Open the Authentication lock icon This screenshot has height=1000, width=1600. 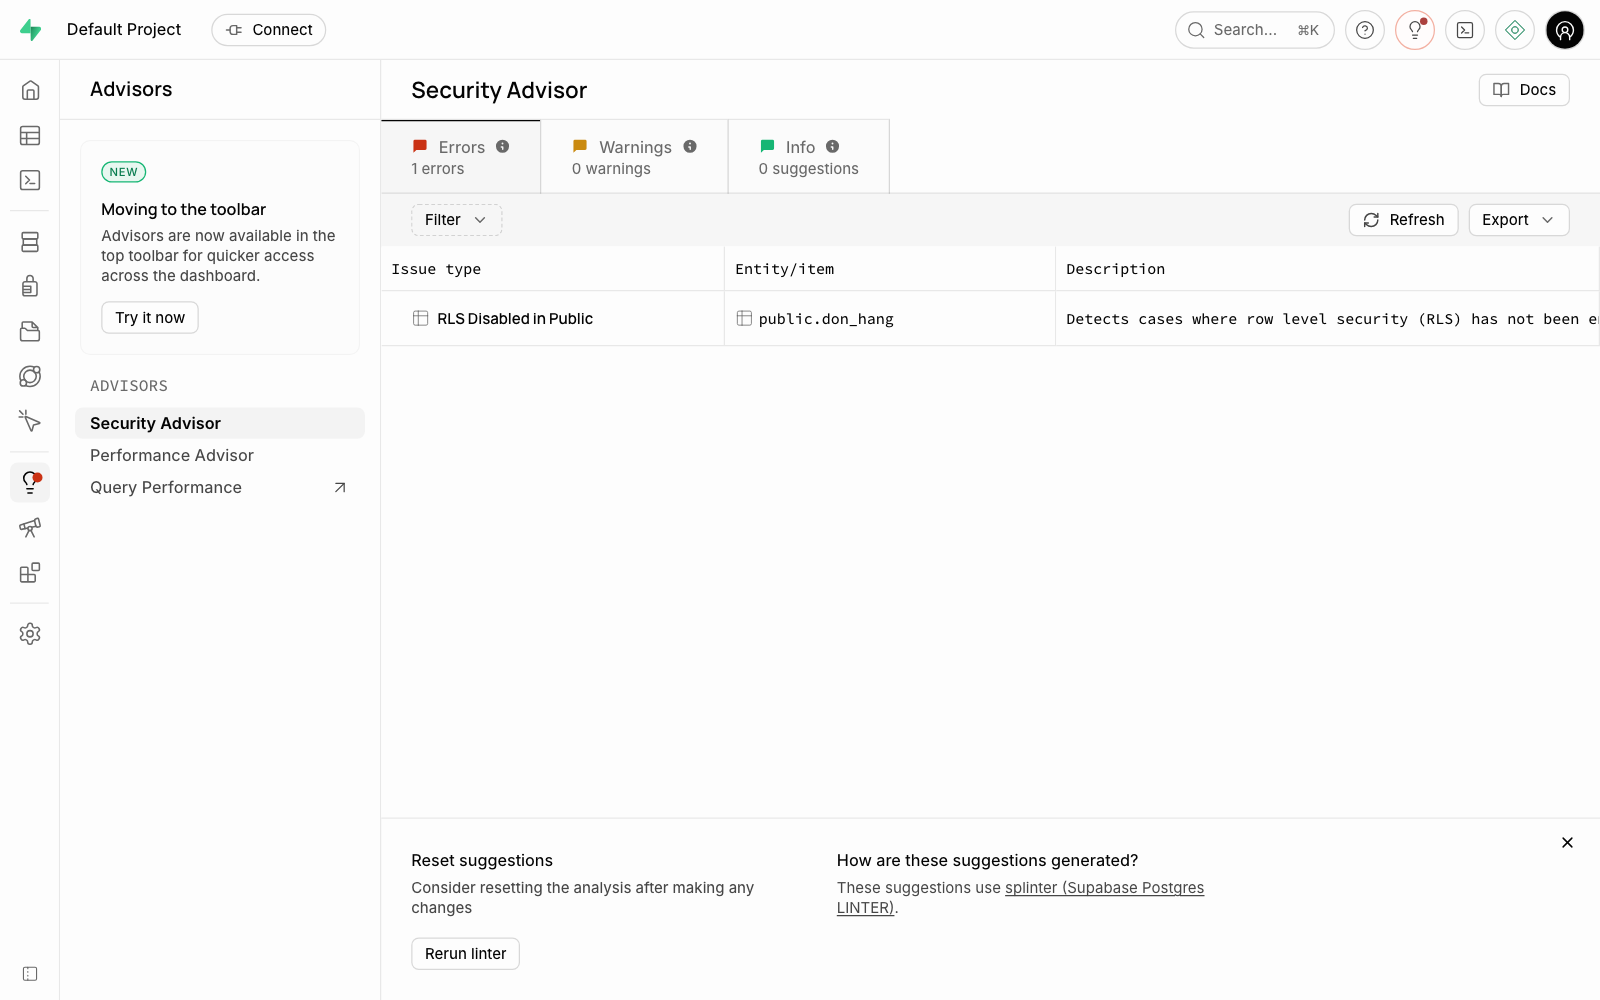point(30,287)
